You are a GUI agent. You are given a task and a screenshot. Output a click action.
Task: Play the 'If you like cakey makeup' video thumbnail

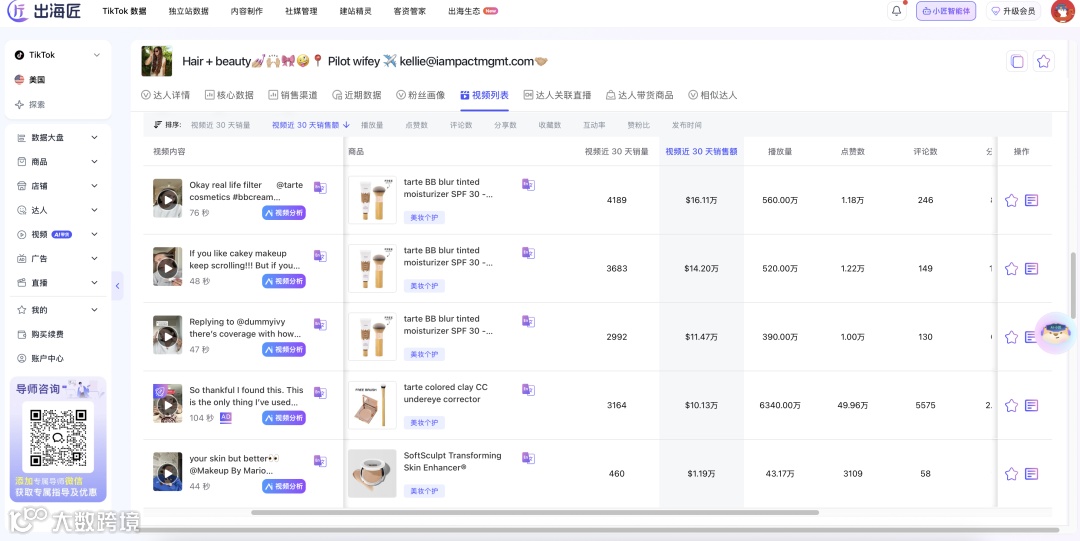(167, 267)
